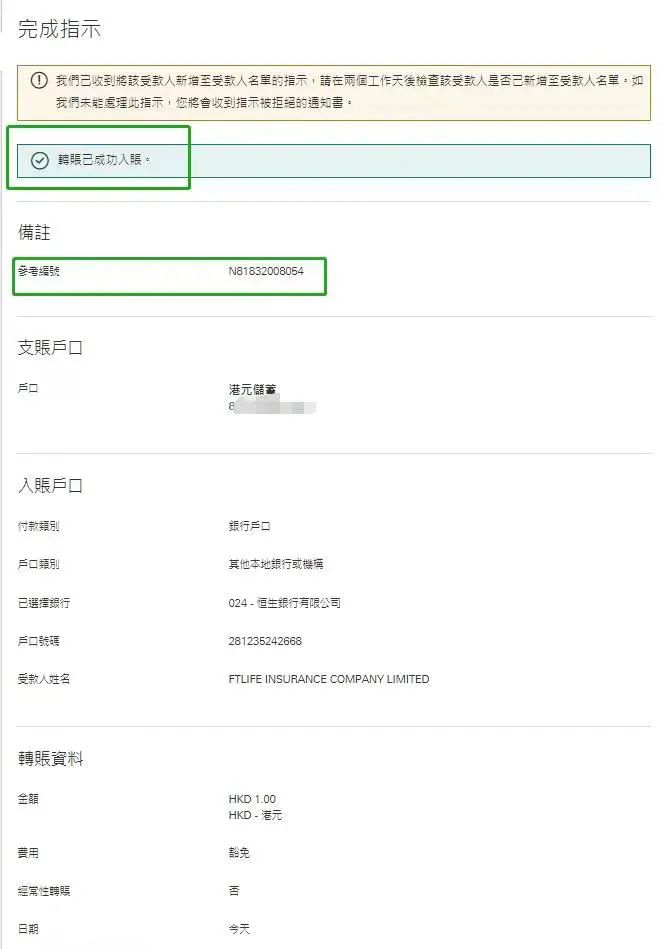664x949 pixels.
Task: Select the value 其他本地銀行或機構
Action: click(276, 564)
